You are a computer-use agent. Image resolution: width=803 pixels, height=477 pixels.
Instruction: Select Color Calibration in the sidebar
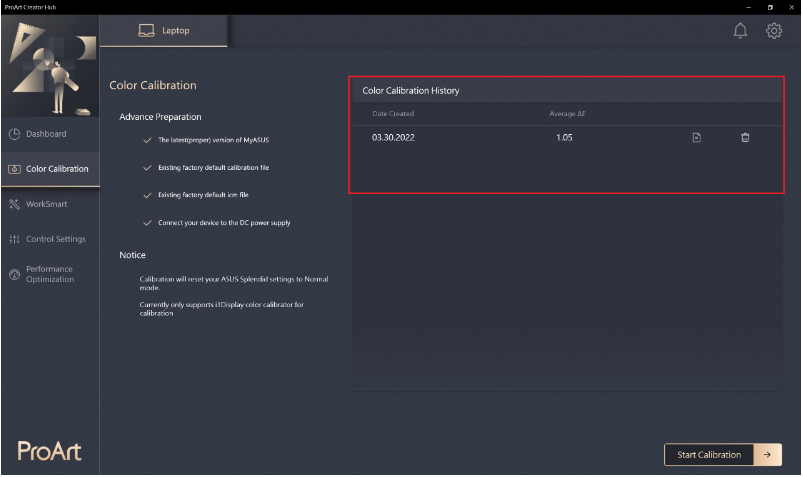[50, 169]
